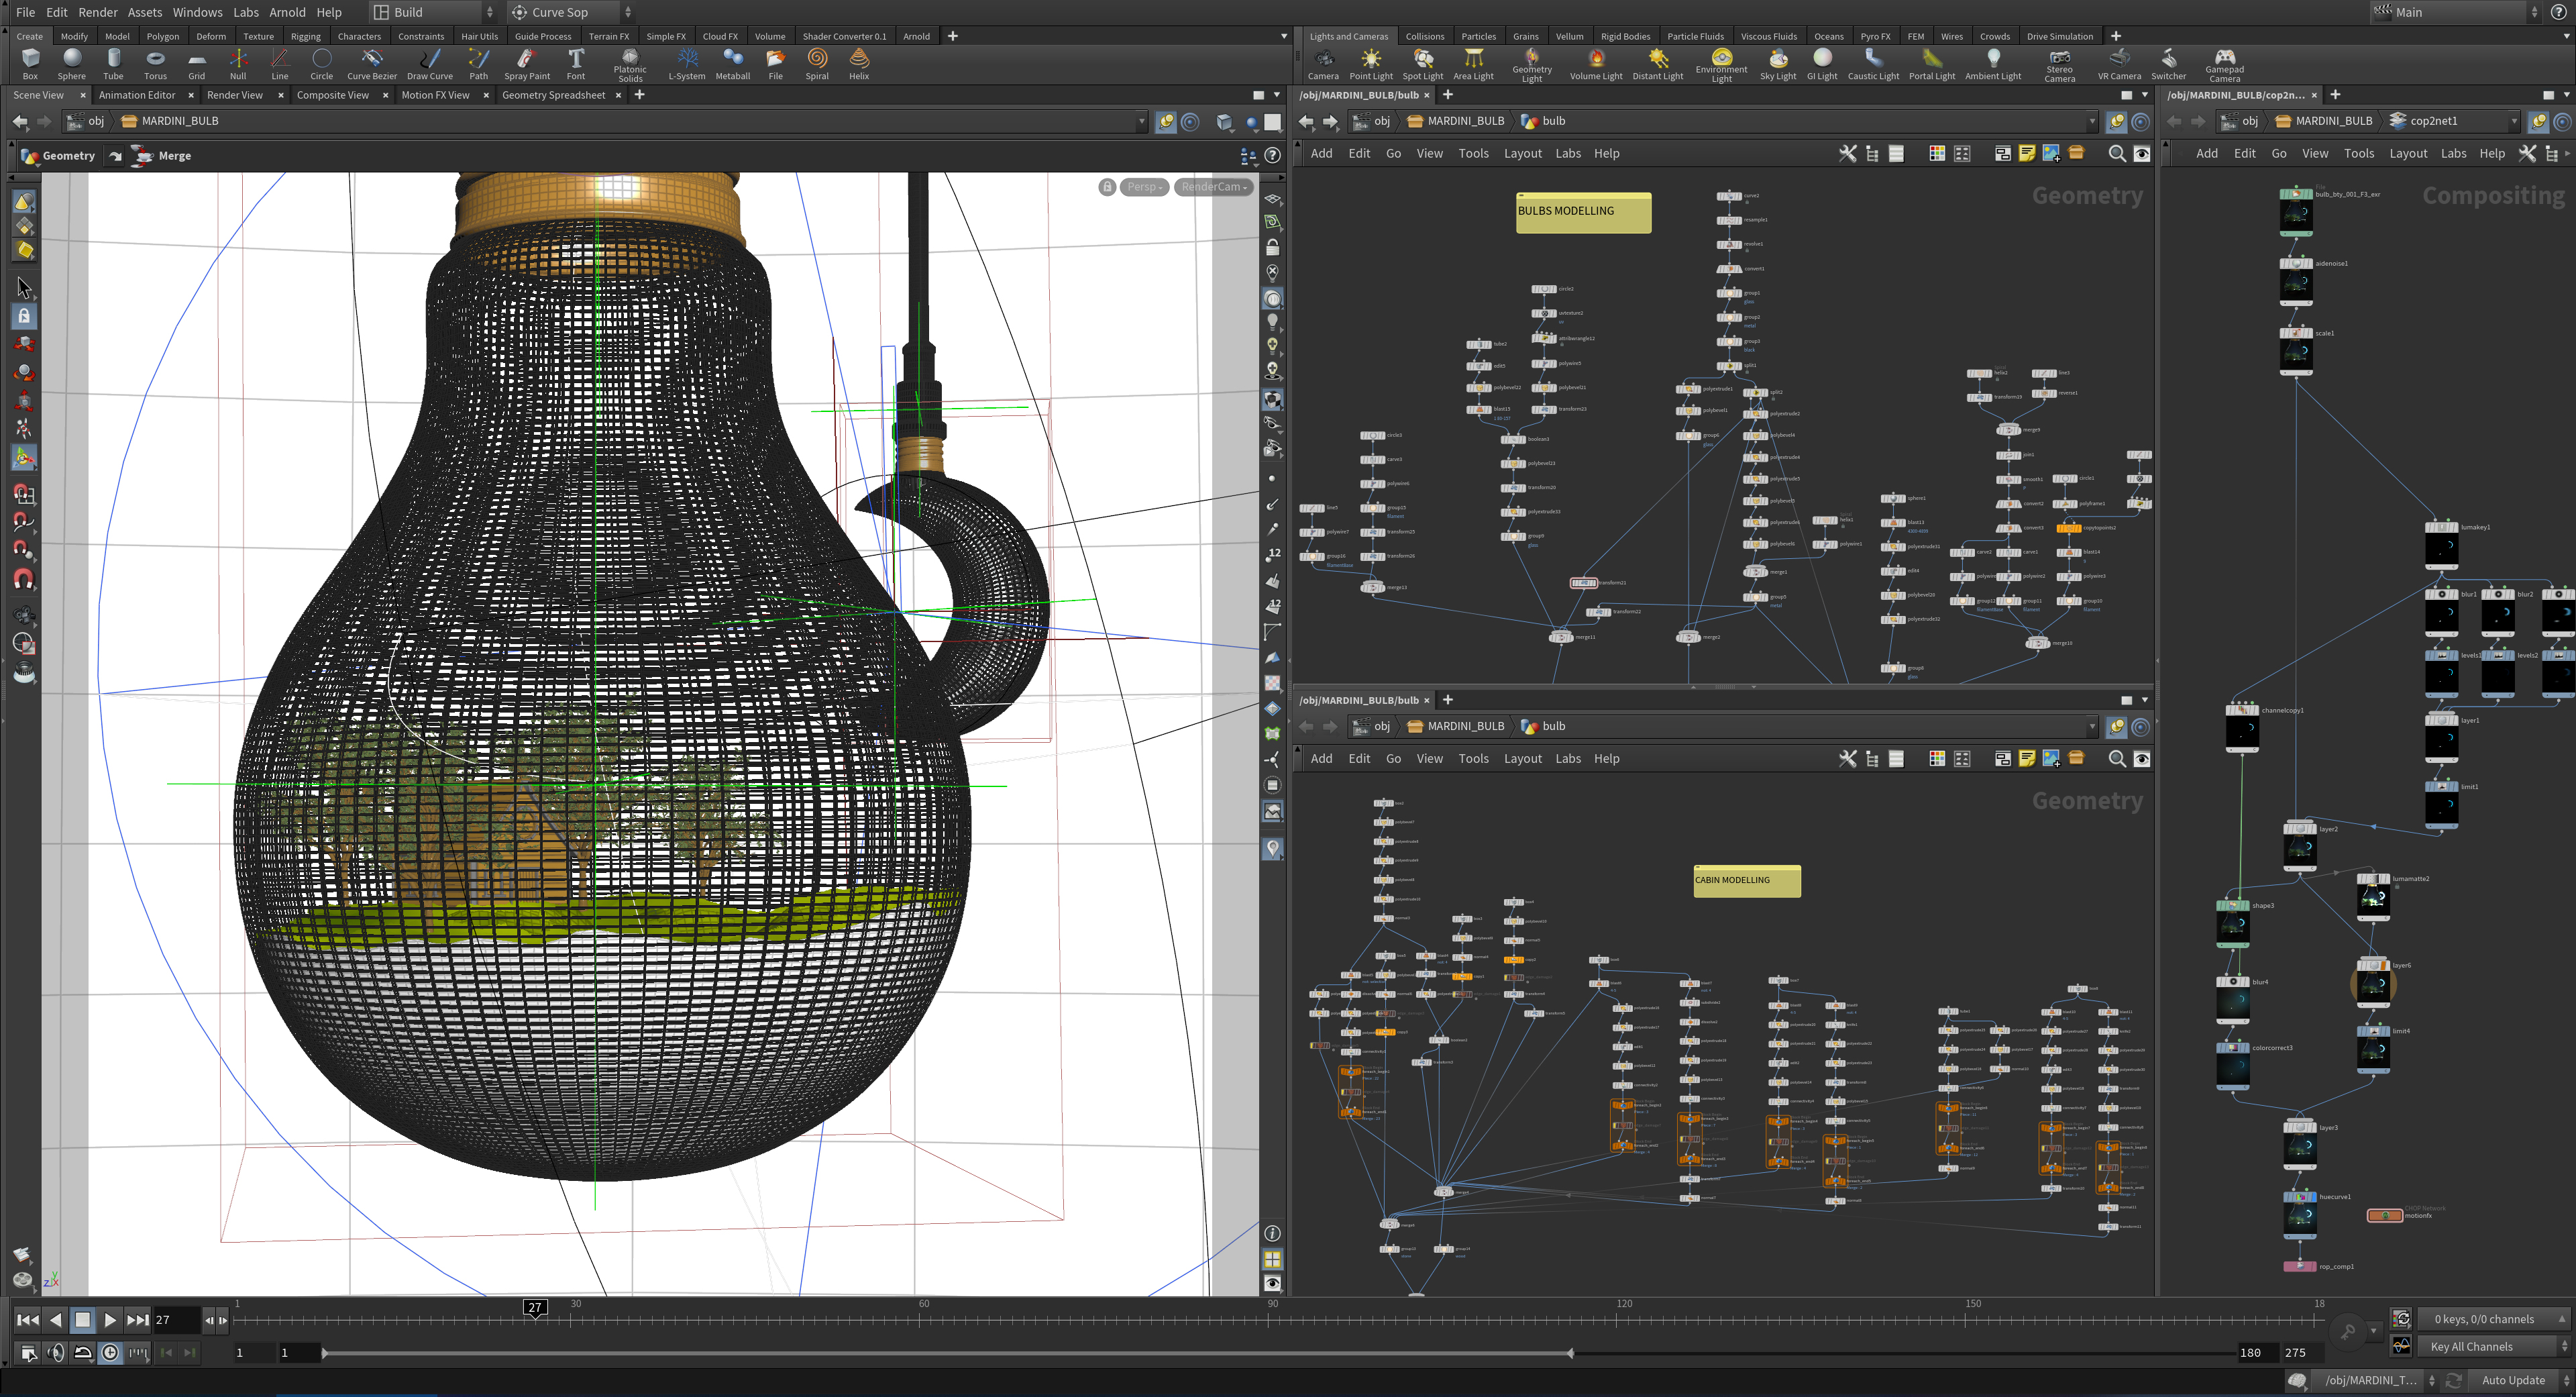Expand the Main take dropdown
2576x1397 pixels.
pos(2456,12)
